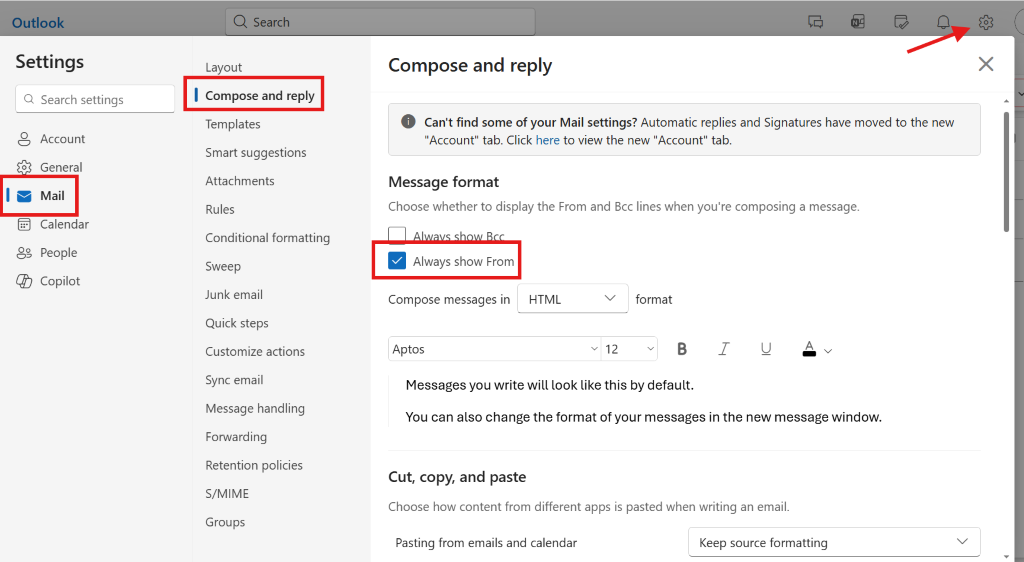Click the Mail envelope icon
This screenshot has width=1024, height=562.
click(x=24, y=196)
